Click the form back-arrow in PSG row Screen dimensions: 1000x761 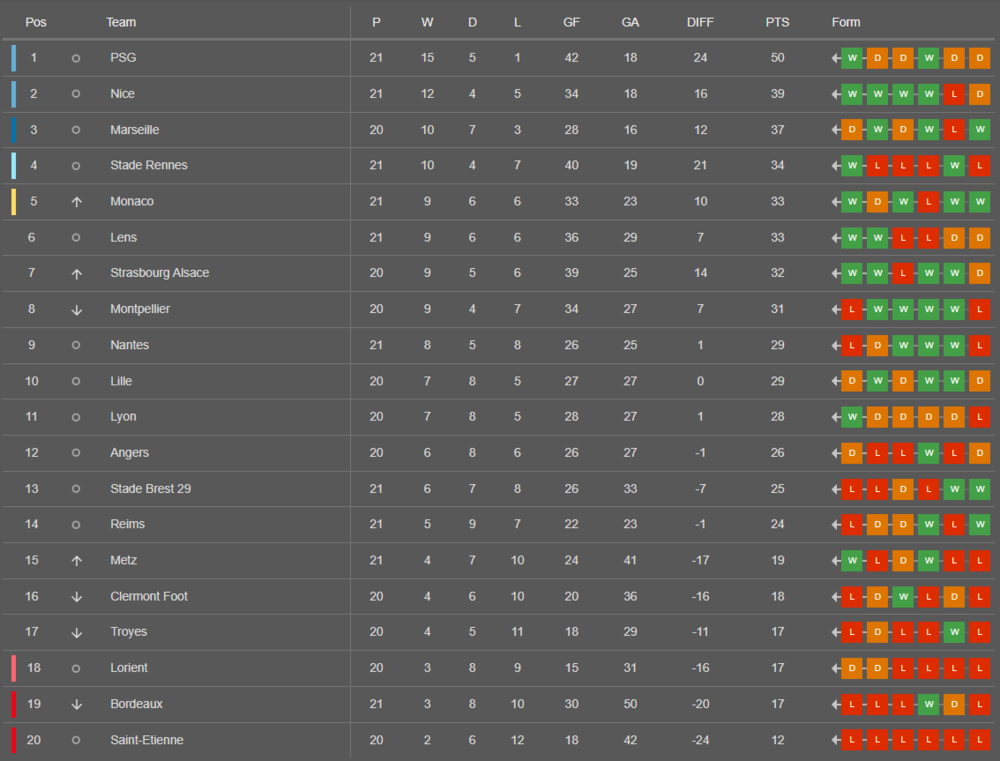[x=835, y=58]
